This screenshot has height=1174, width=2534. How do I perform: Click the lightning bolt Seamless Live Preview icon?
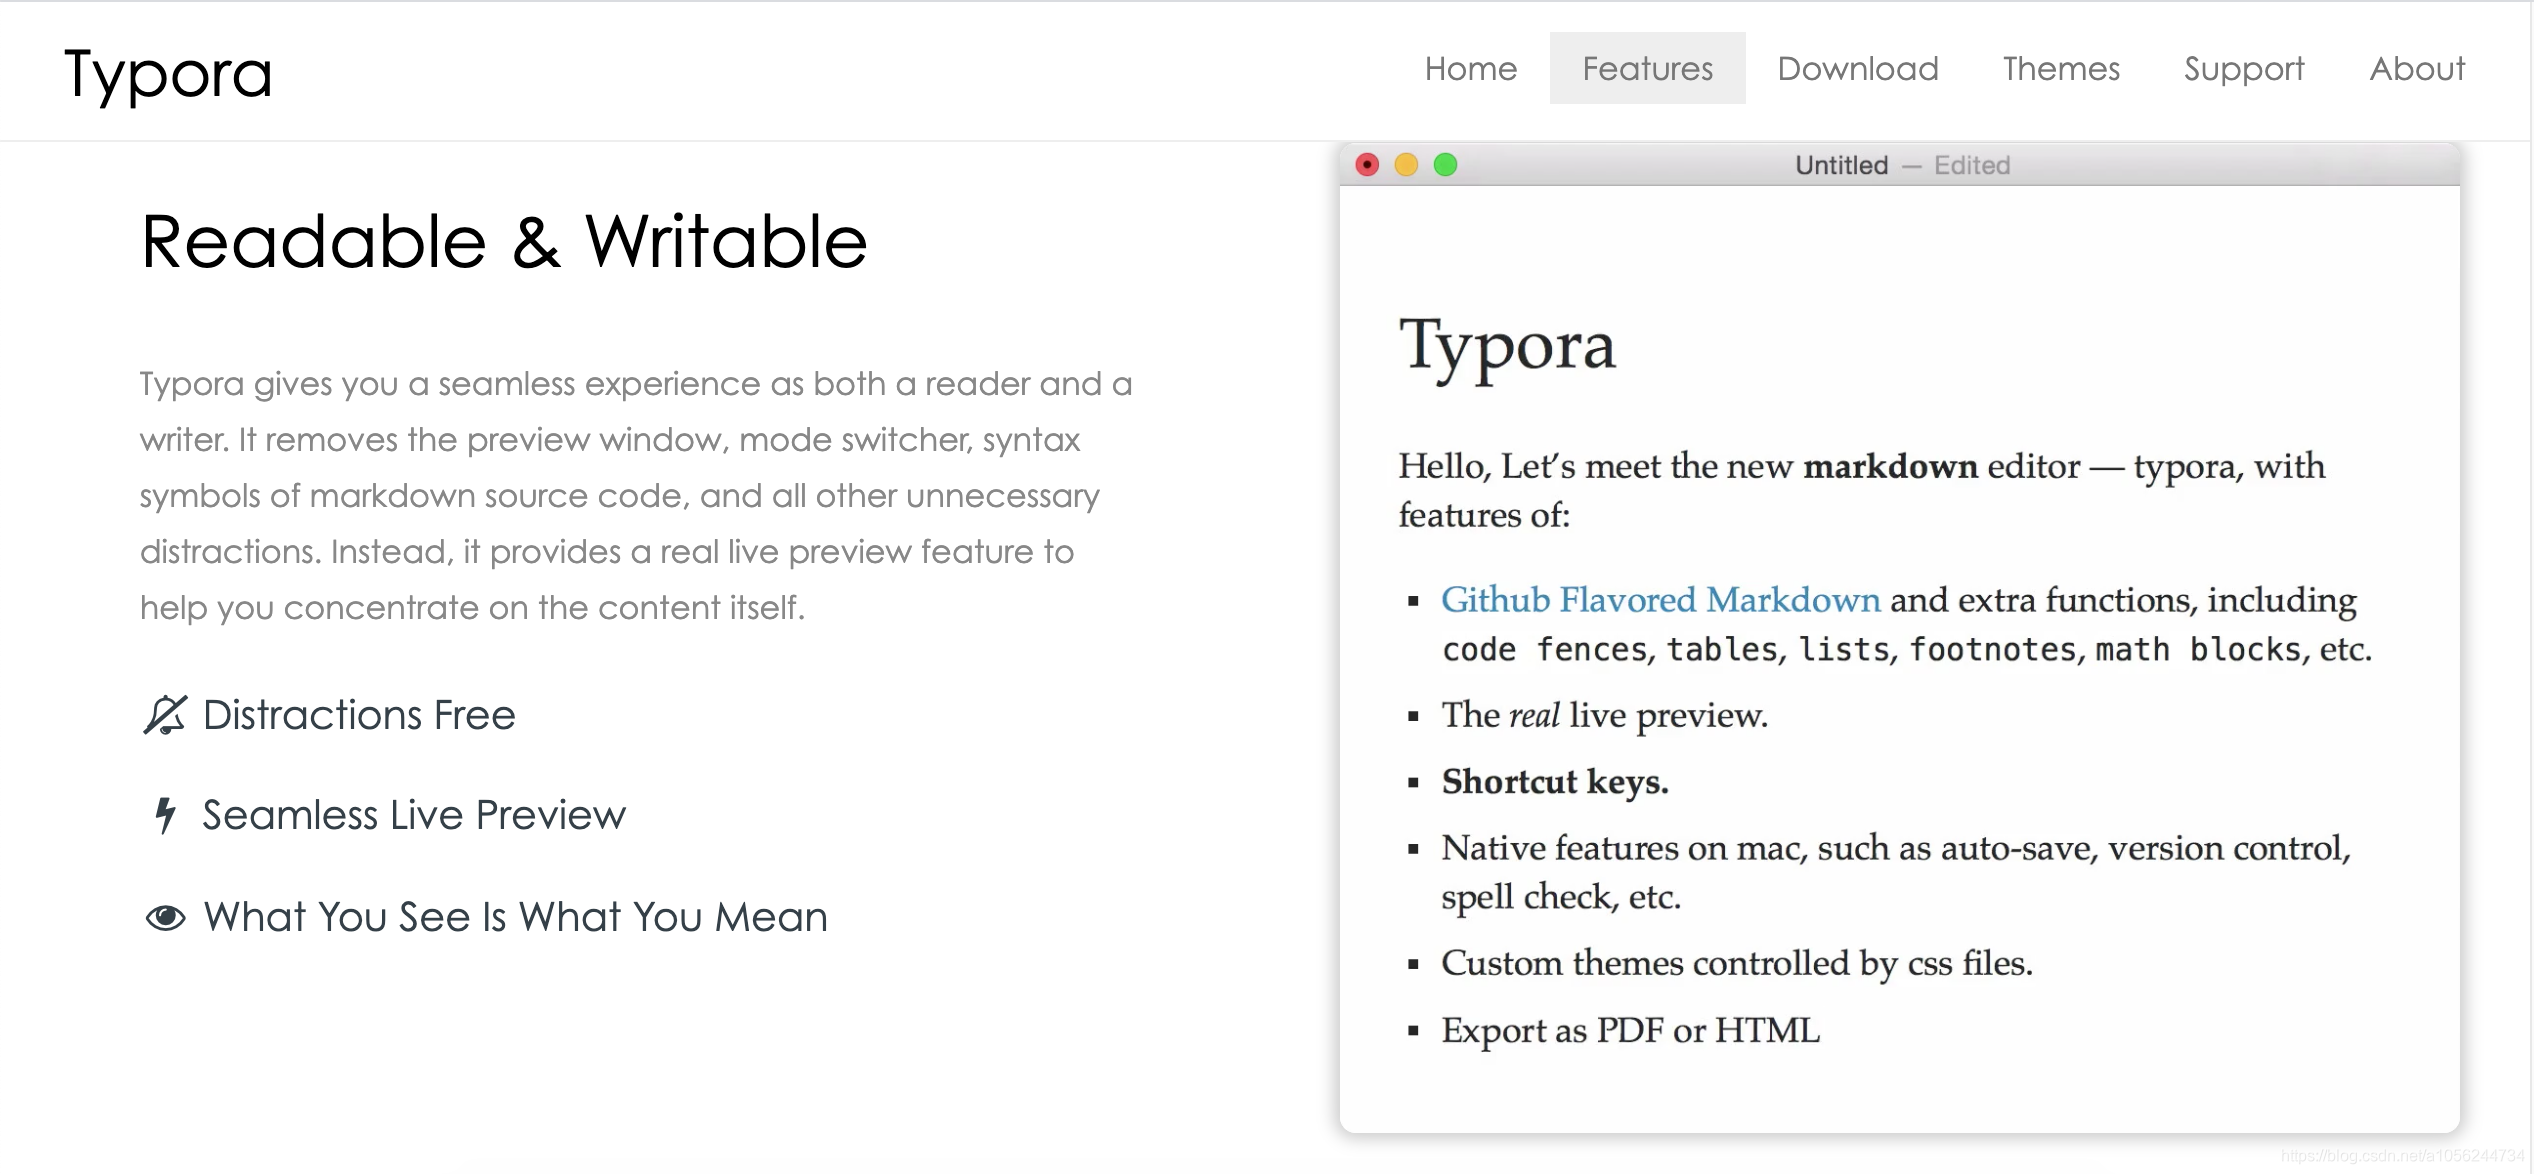pyautogui.click(x=166, y=815)
